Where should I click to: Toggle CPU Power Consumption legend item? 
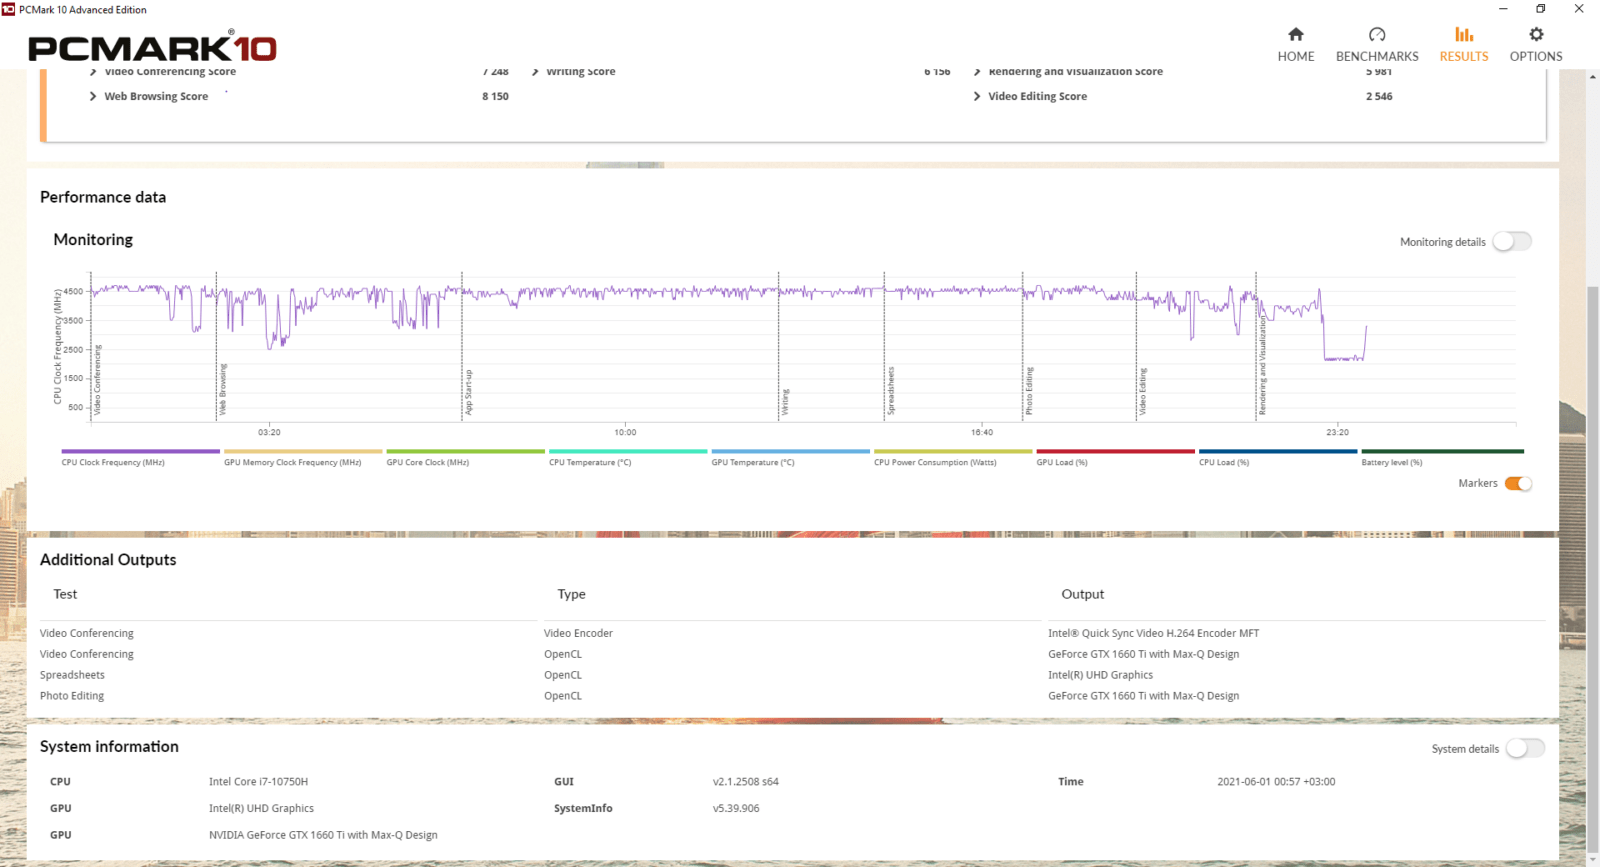953,458
